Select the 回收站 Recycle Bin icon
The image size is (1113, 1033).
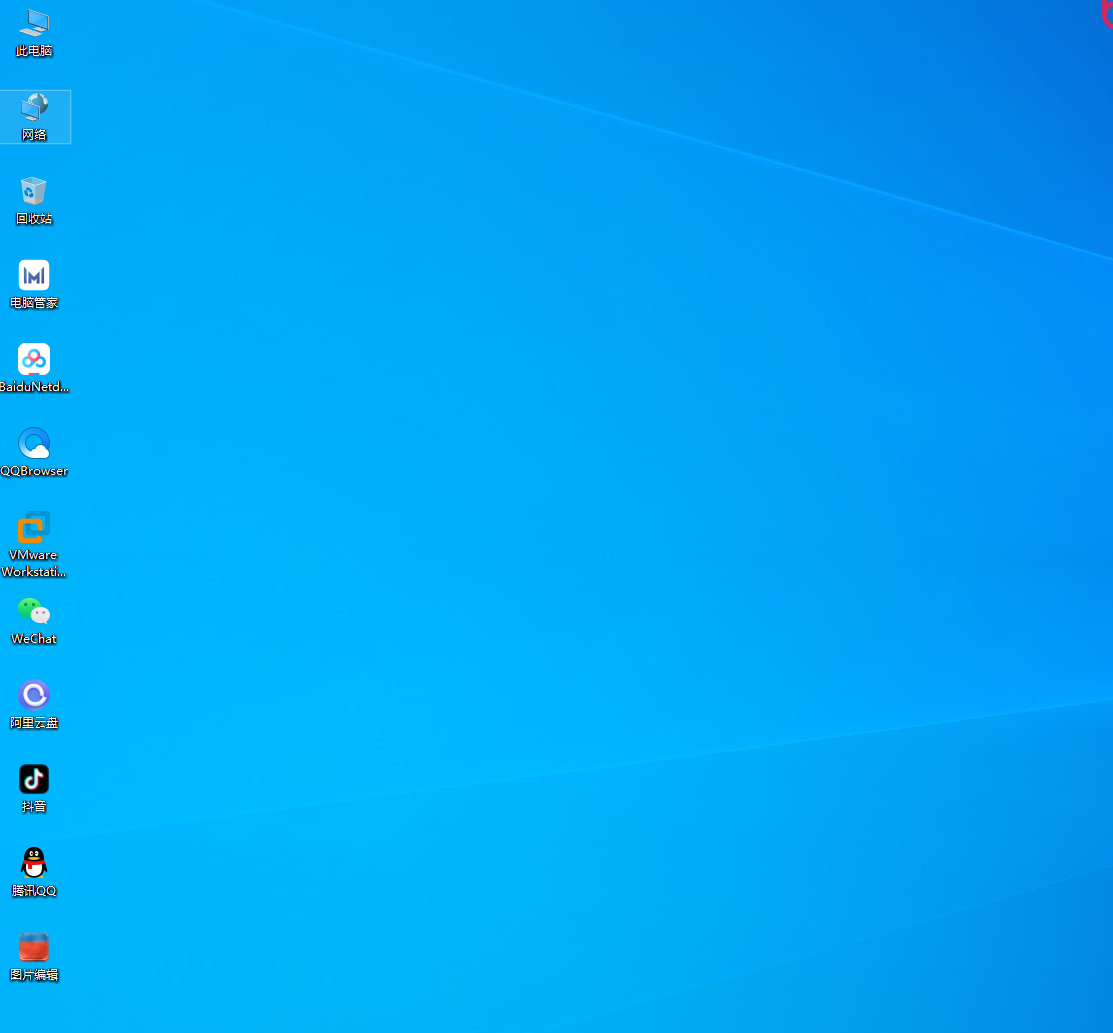pyautogui.click(x=34, y=191)
